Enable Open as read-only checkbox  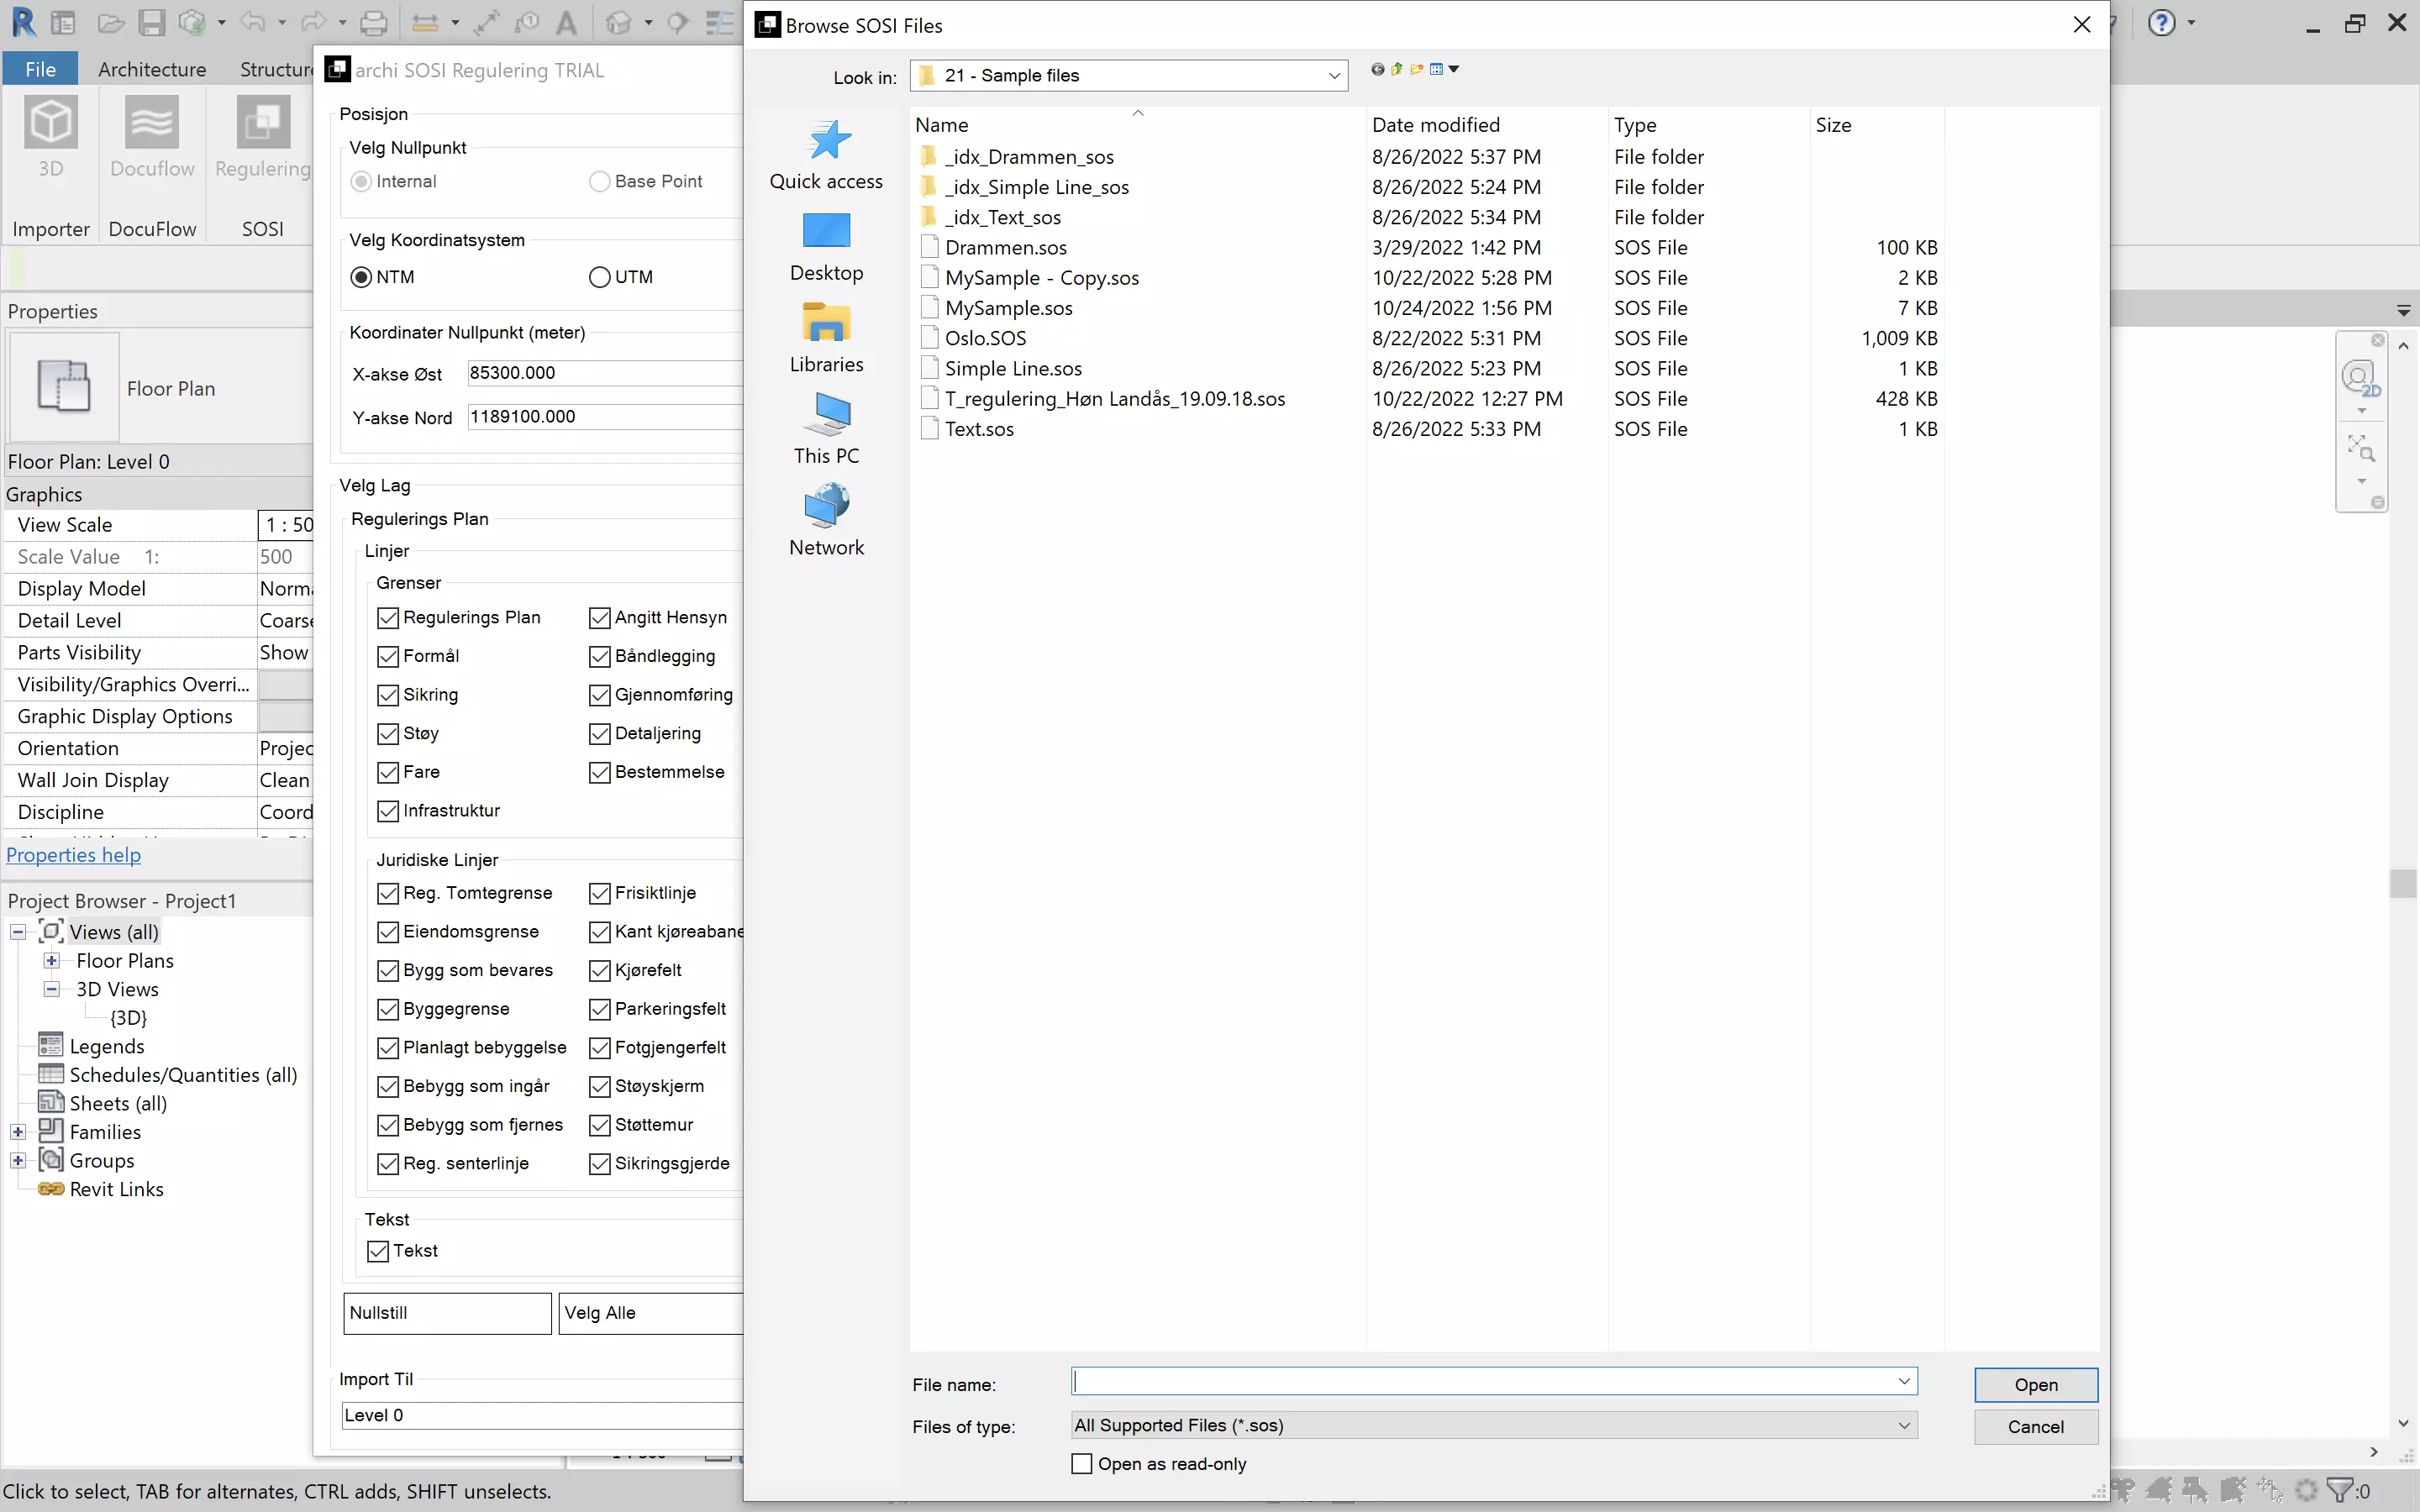click(1081, 1463)
